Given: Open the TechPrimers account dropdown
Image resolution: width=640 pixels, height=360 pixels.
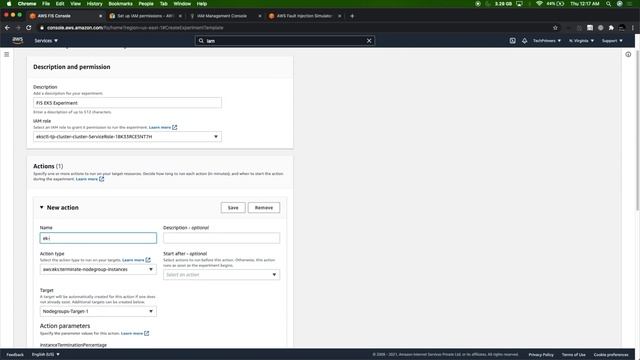Looking at the screenshot, I should (547, 41).
